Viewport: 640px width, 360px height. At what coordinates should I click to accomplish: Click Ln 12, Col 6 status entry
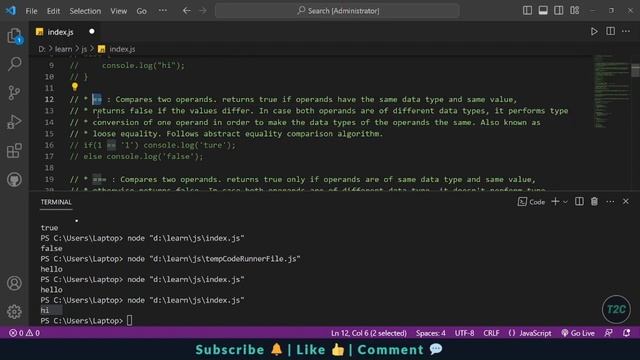coord(369,333)
